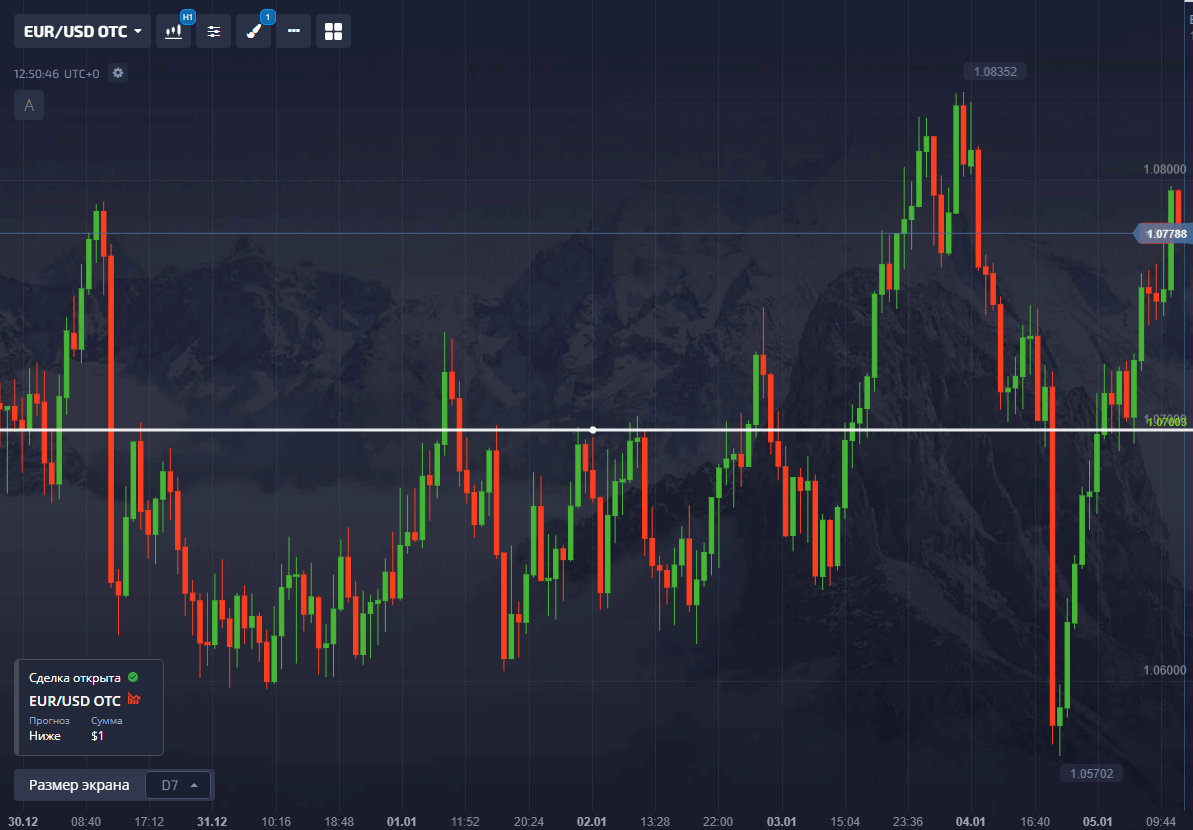
Task: Click the 1.08352 high price marker
Action: point(994,71)
